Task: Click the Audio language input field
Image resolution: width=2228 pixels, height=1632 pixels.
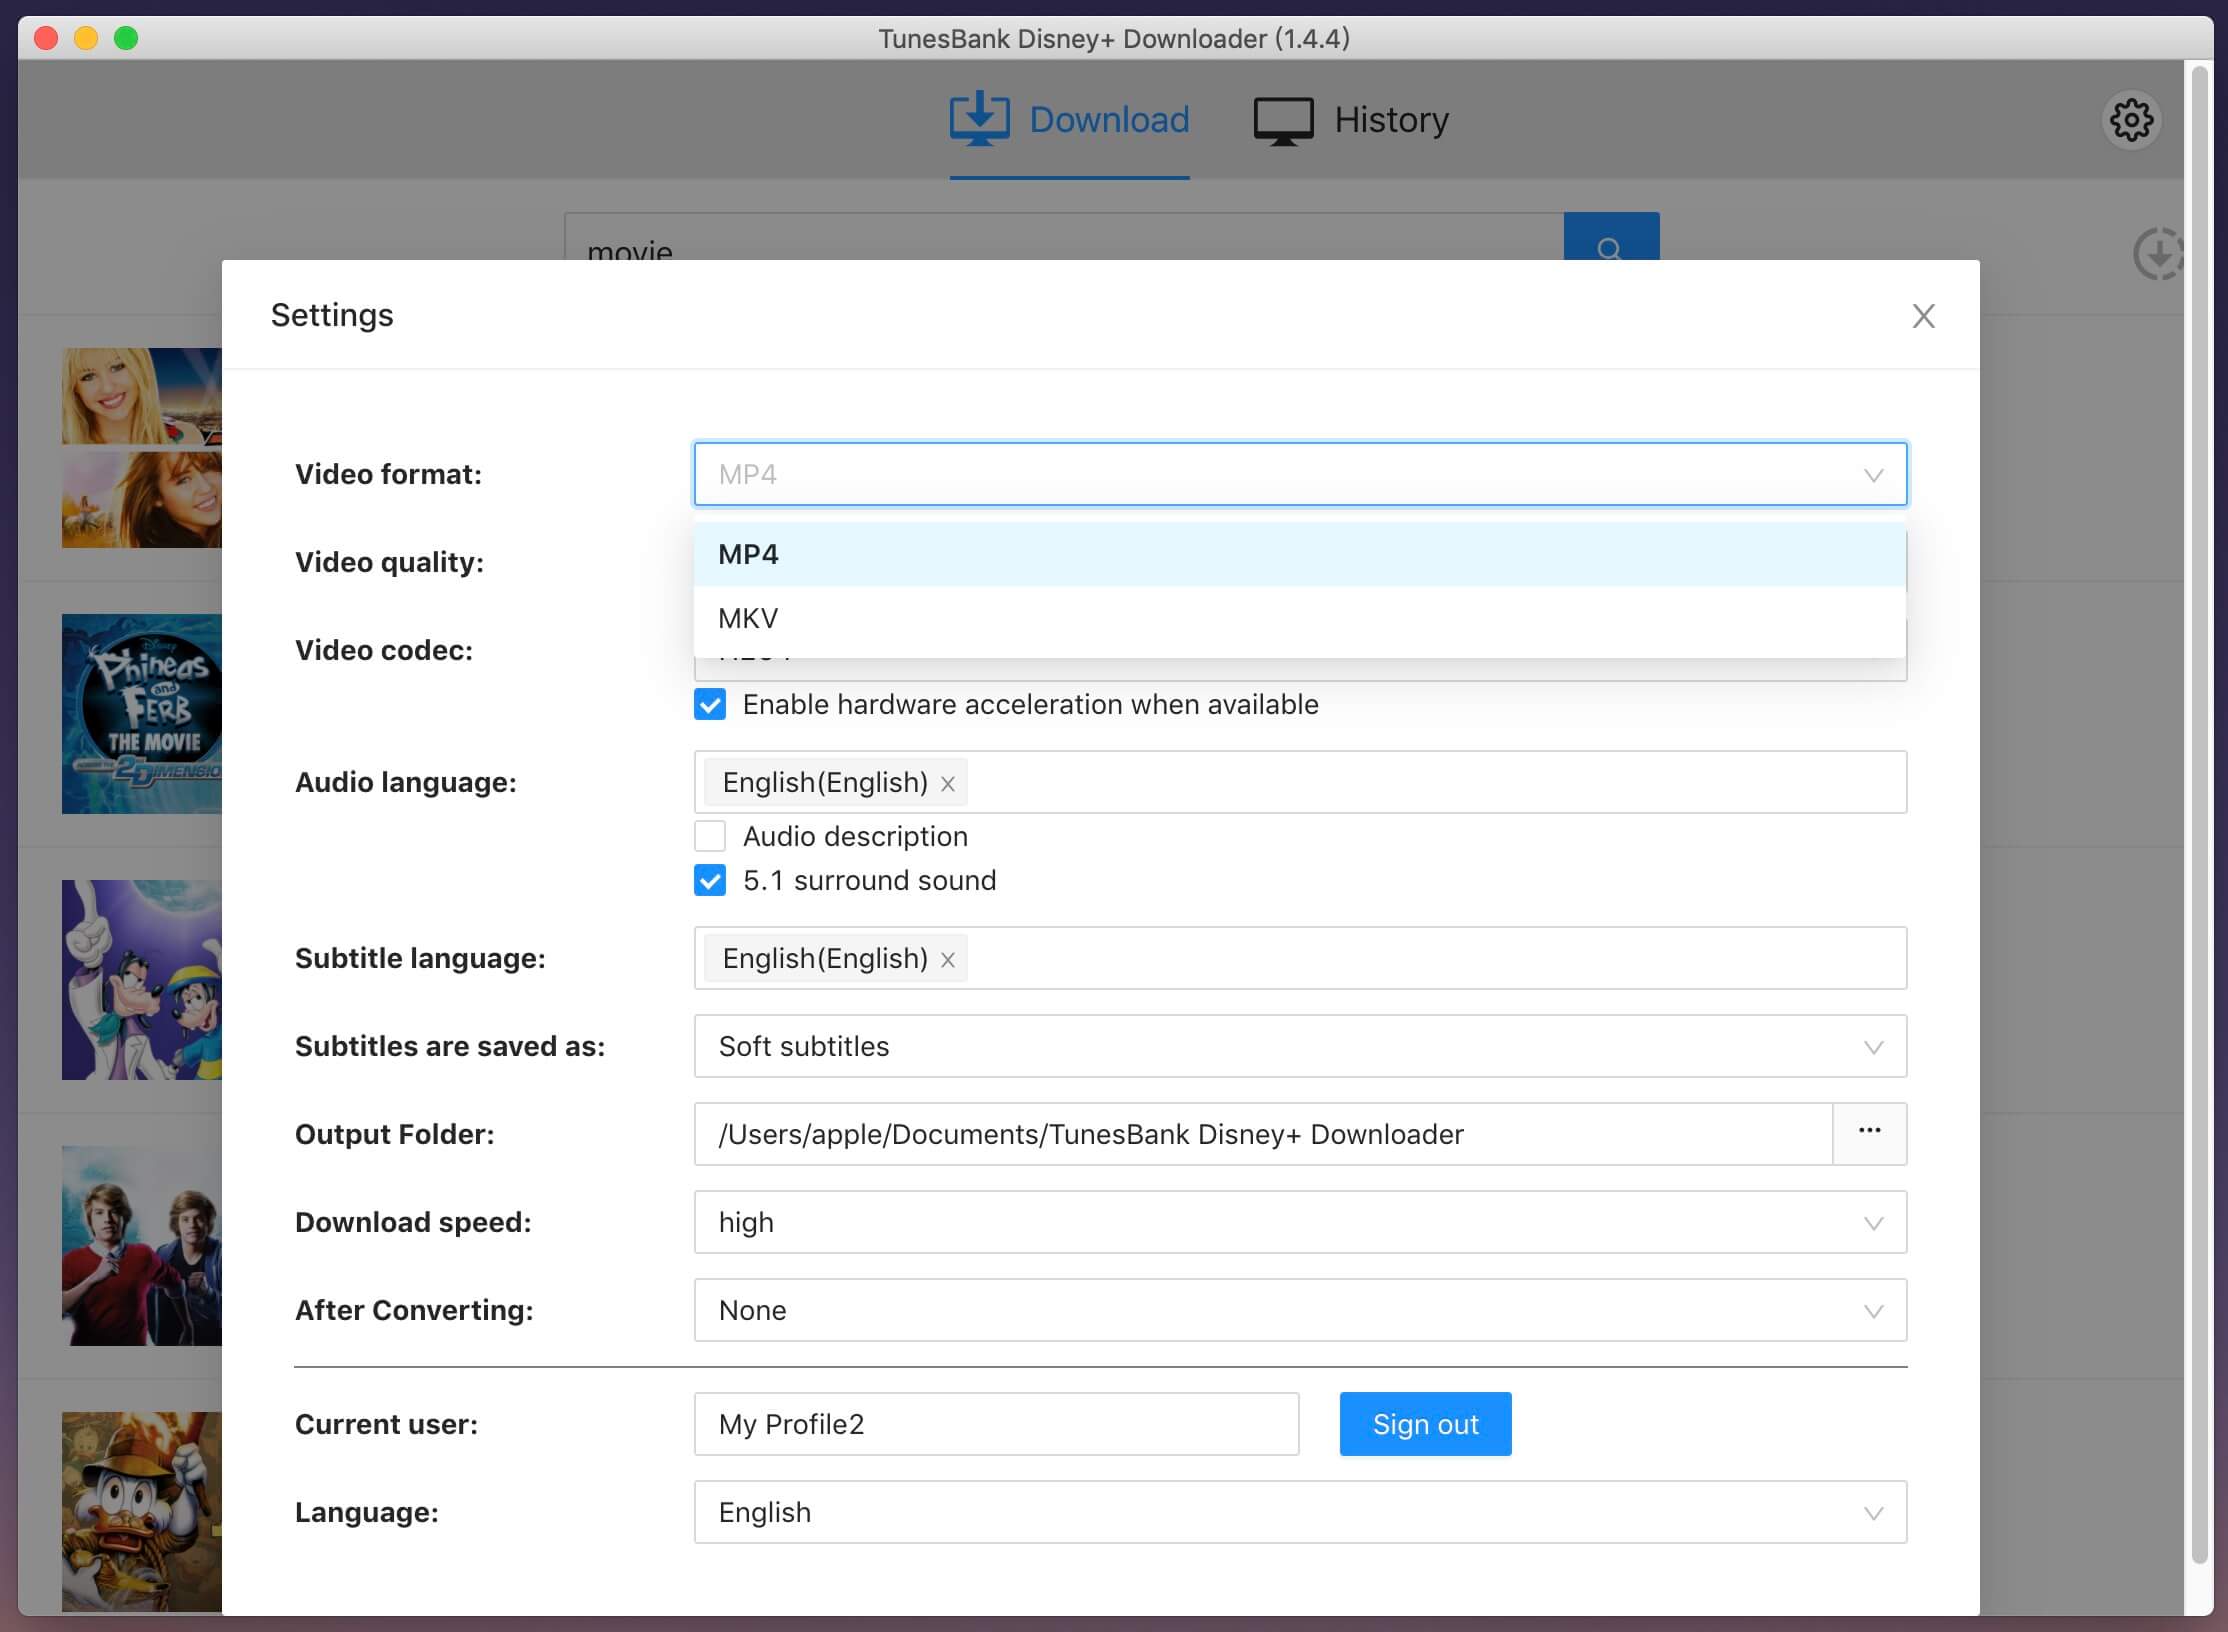Action: pos(1300,782)
